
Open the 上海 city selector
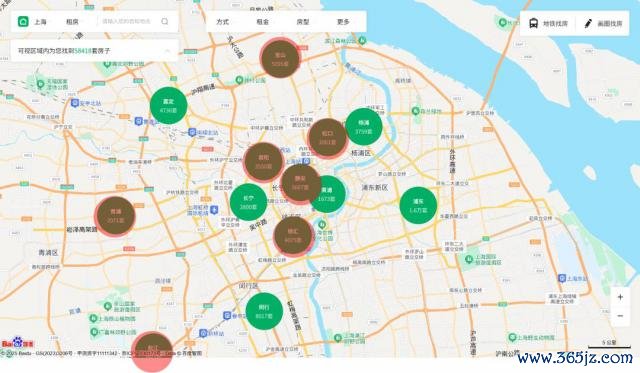40,22
